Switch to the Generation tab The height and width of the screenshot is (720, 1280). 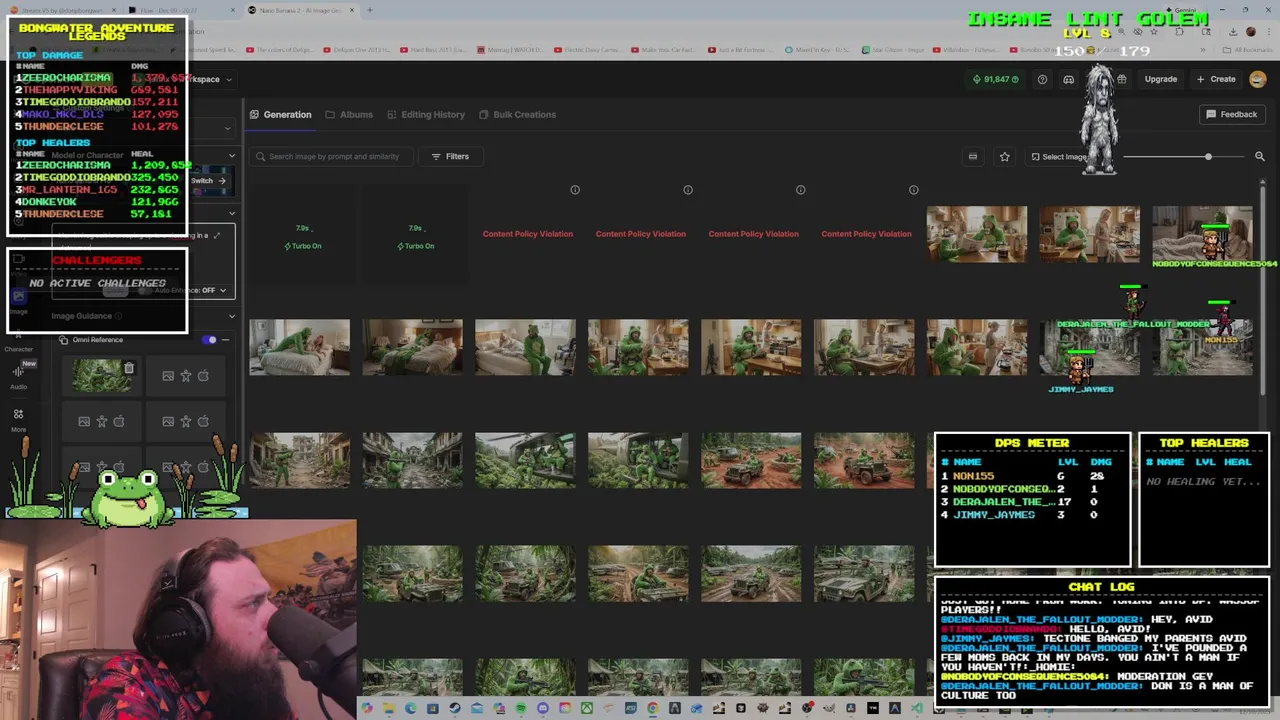[281, 114]
